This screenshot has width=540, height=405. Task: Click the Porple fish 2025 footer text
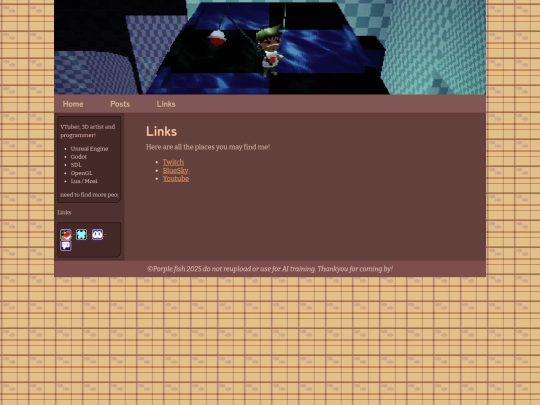click(270, 269)
